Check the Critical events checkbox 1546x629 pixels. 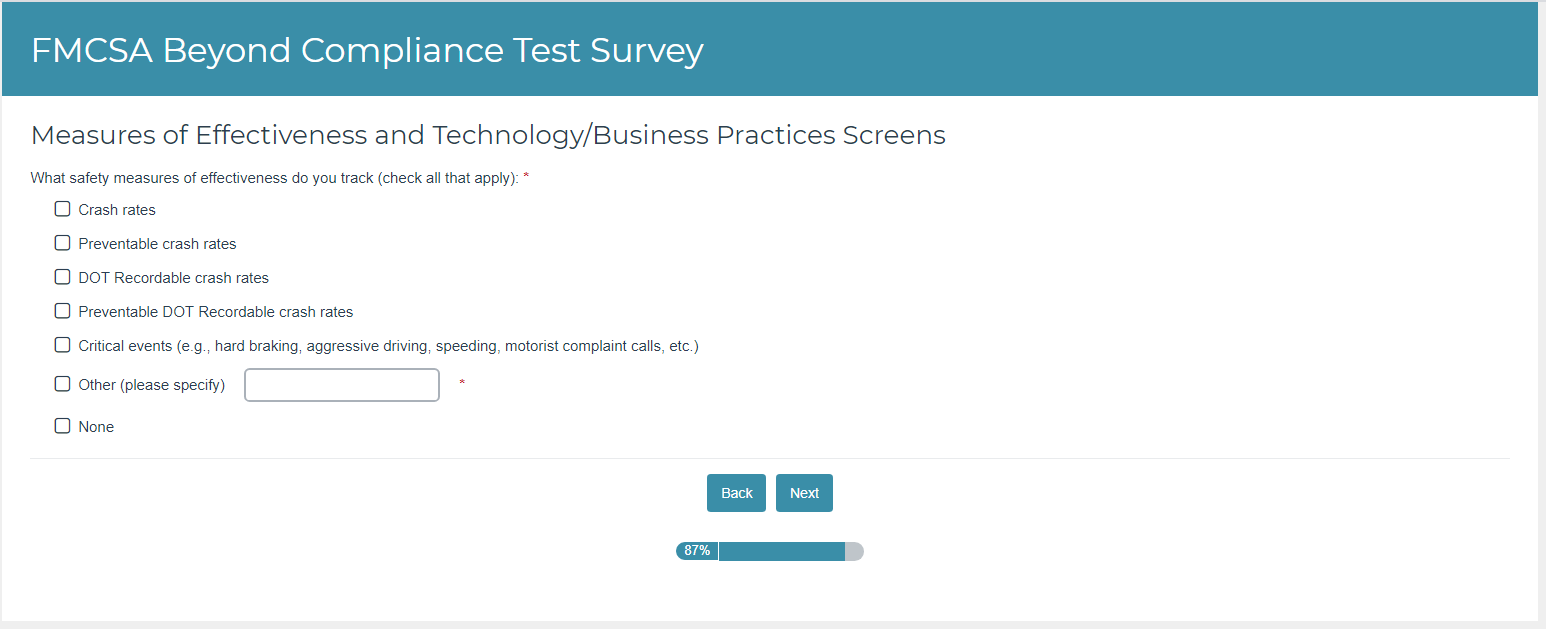point(62,345)
